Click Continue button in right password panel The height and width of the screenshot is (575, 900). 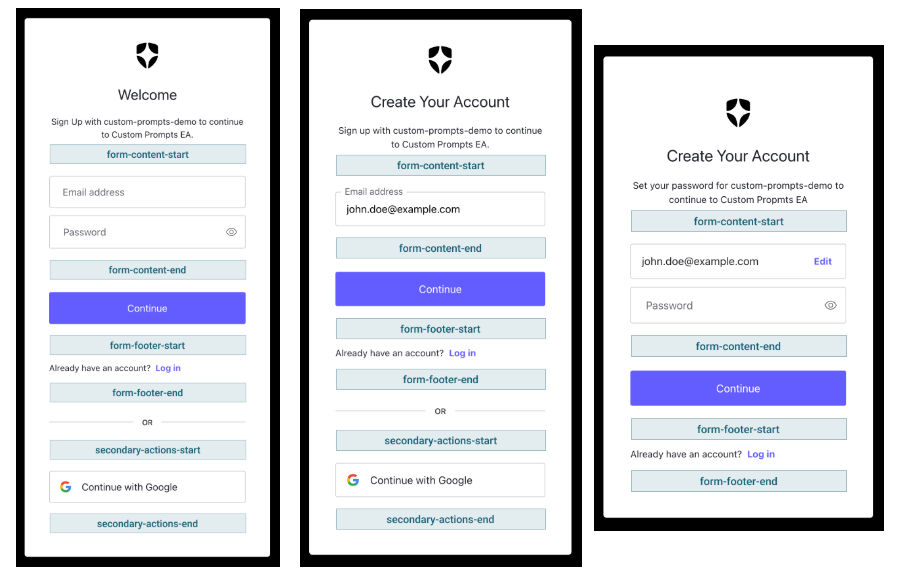(738, 388)
